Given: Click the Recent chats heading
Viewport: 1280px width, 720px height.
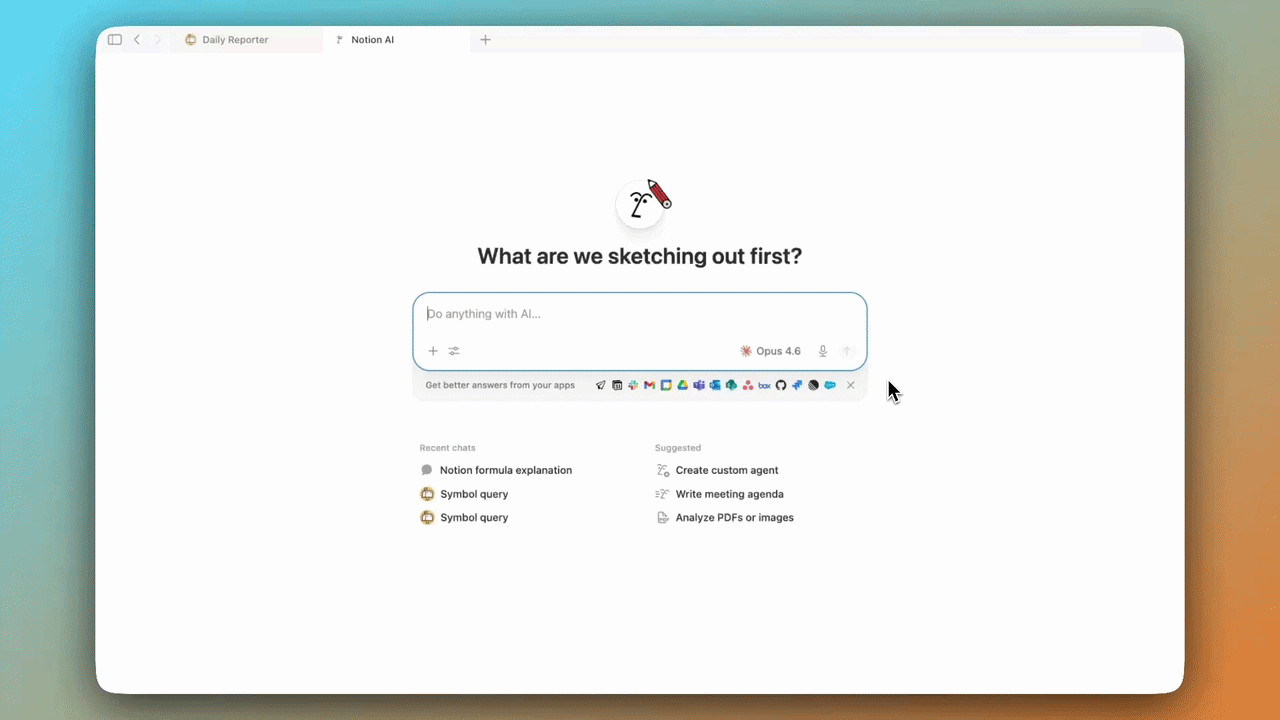Looking at the screenshot, I should (448, 448).
